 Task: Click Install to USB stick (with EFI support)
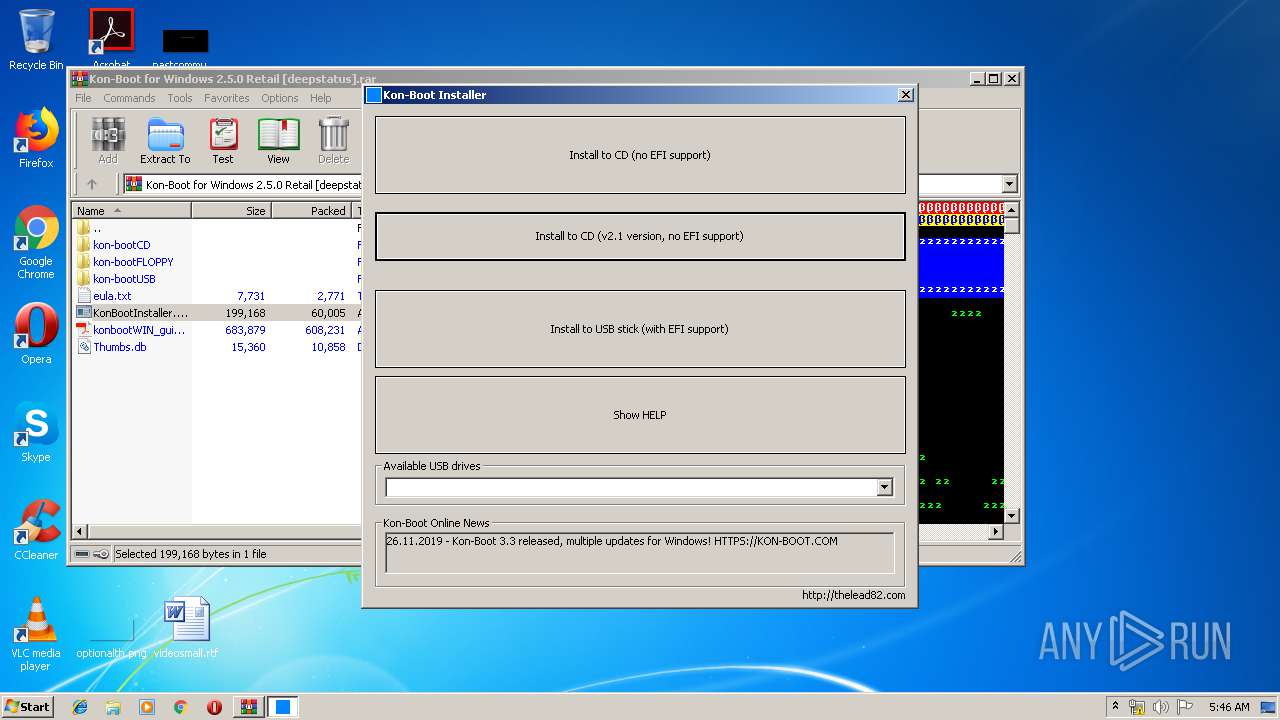[x=640, y=329]
